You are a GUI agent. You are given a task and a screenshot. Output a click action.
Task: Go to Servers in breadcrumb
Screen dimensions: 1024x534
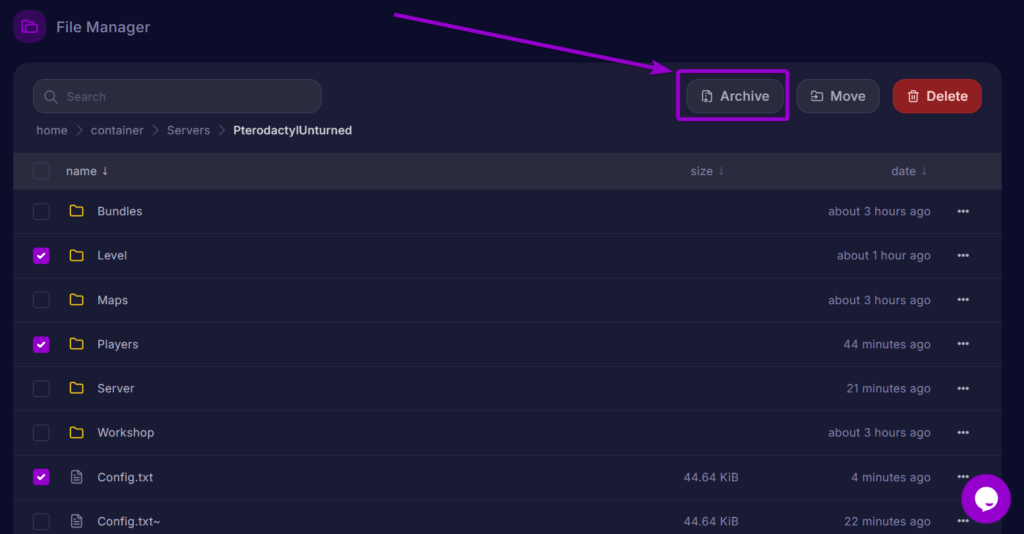[x=188, y=130]
